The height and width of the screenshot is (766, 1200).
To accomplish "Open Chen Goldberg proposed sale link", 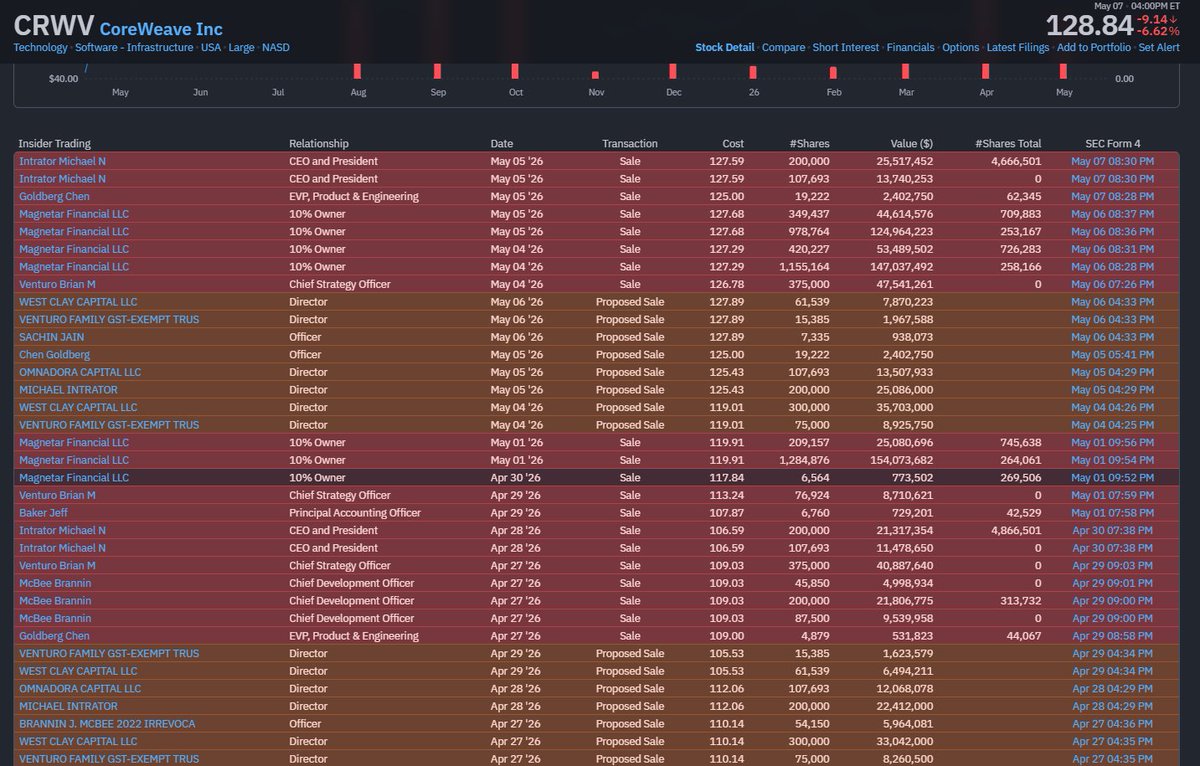I will coord(54,355).
